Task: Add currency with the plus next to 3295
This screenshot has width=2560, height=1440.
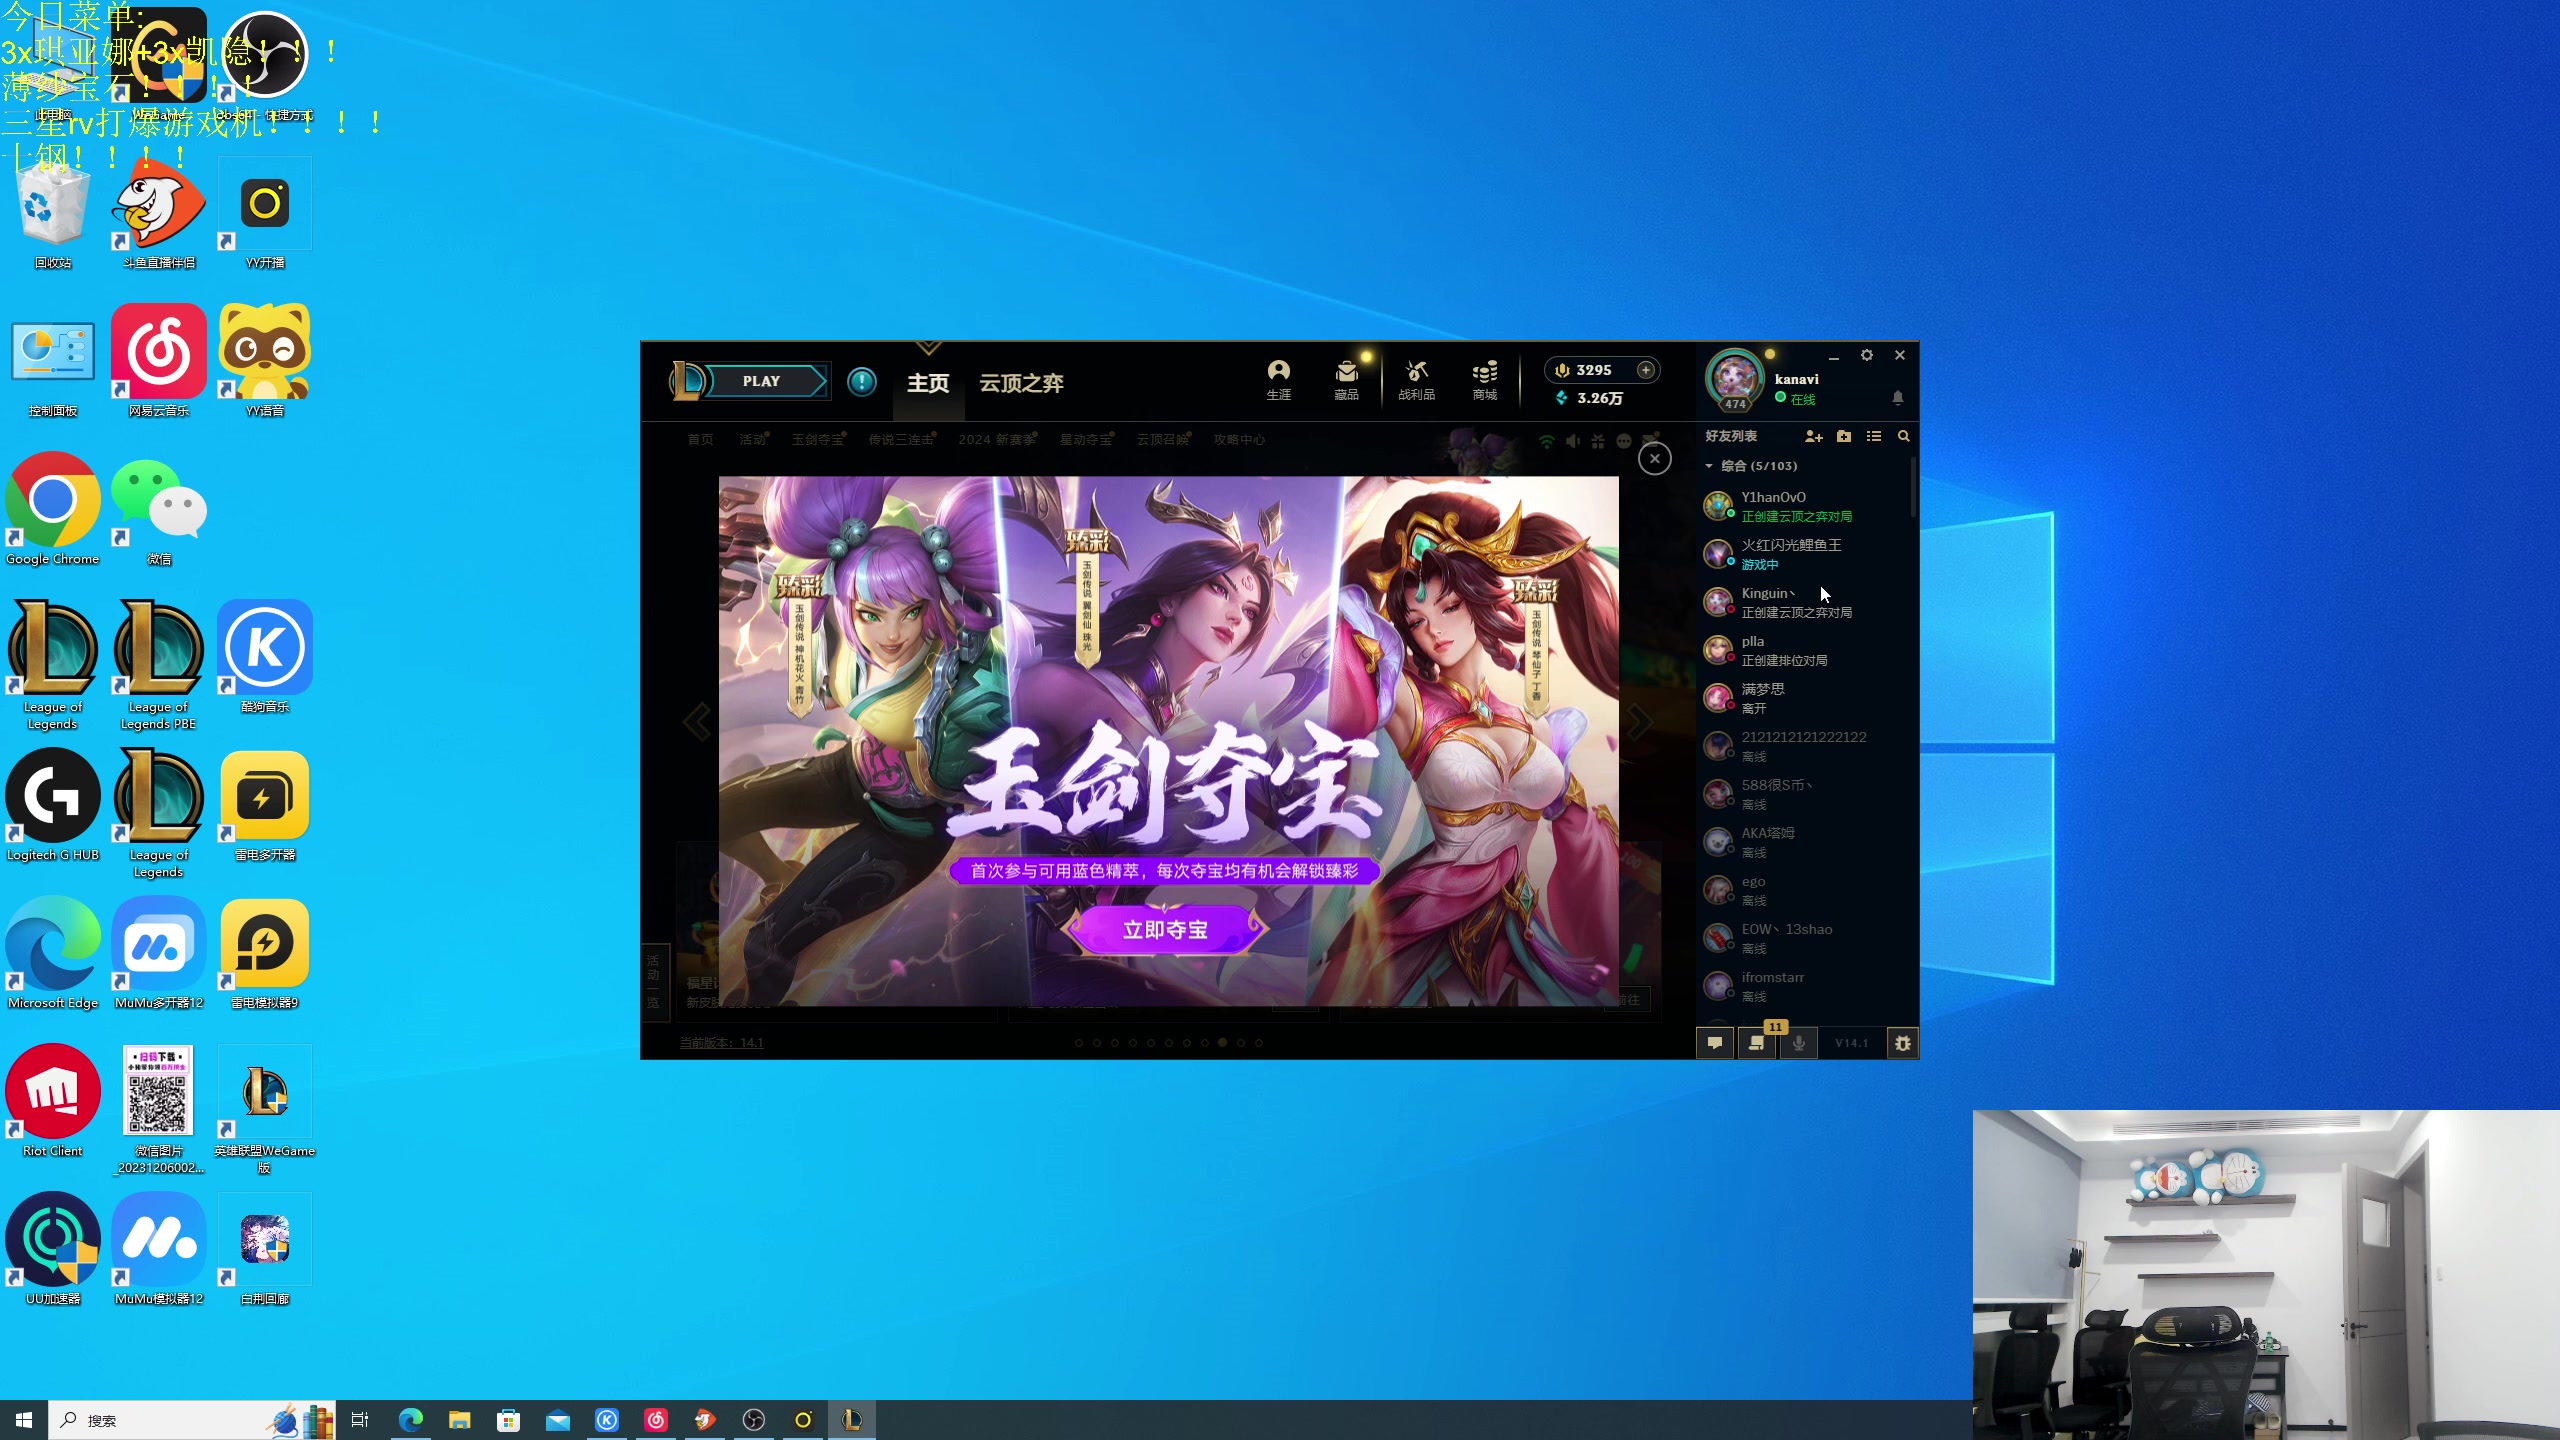Action: coord(1645,370)
